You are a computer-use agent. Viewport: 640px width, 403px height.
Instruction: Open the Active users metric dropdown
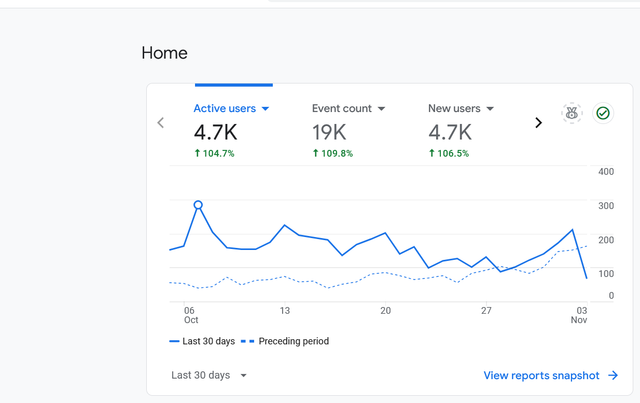[231, 109]
